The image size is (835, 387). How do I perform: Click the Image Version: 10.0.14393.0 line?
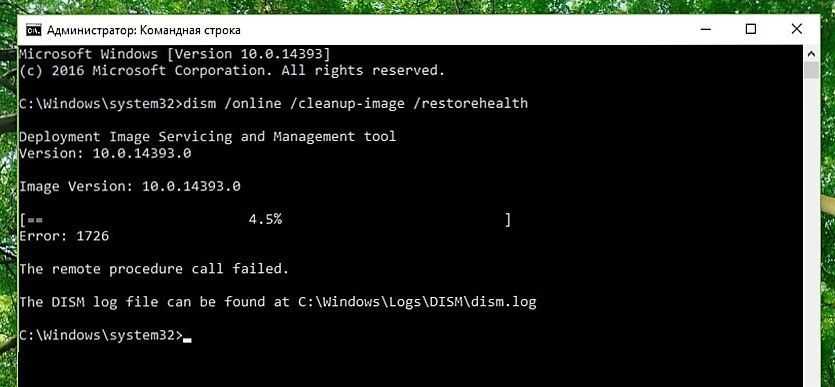point(130,186)
